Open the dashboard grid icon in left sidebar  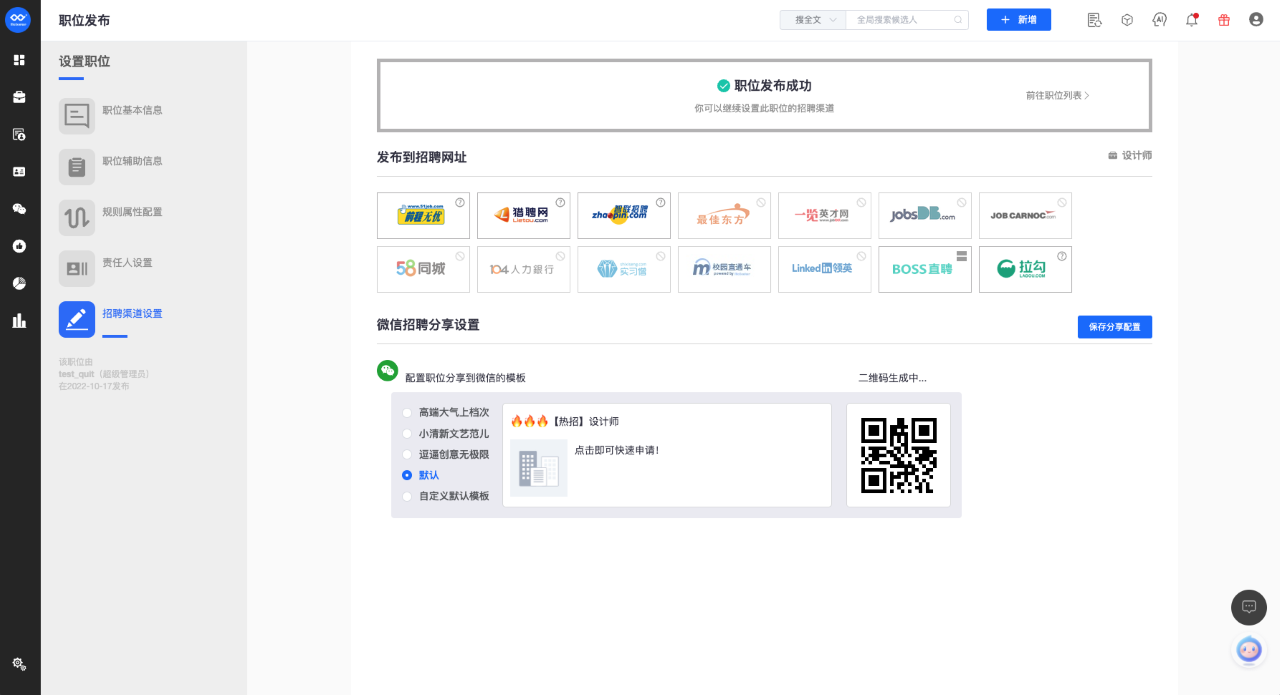19,60
